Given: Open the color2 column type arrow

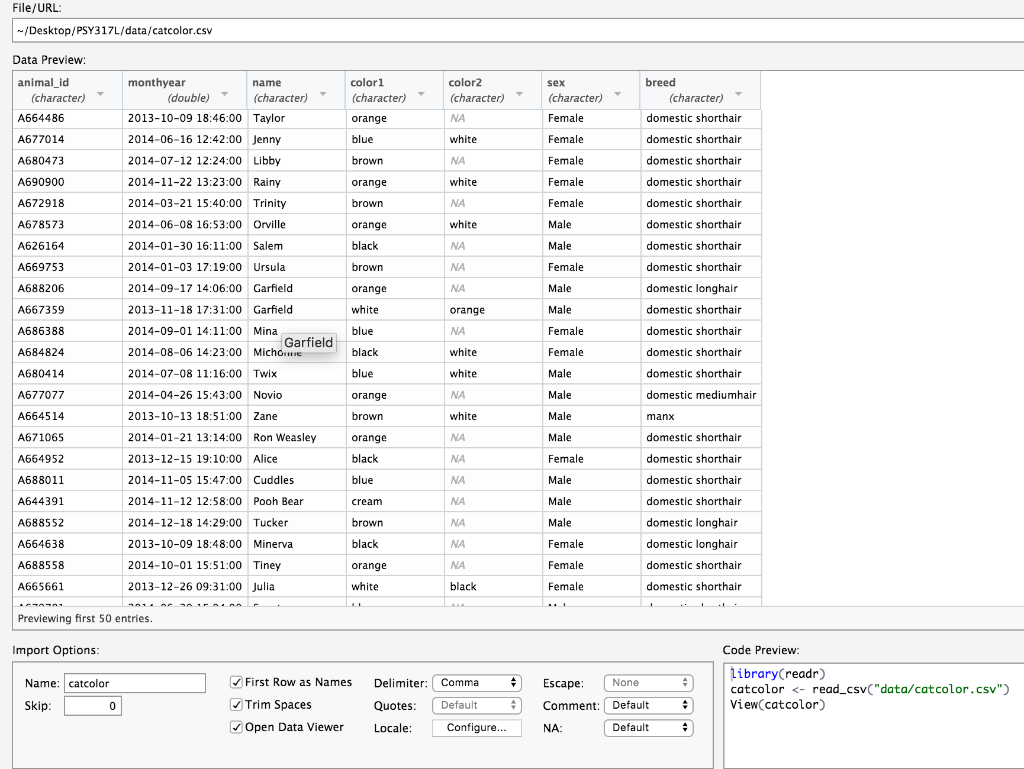Looking at the screenshot, I should coord(519,95).
